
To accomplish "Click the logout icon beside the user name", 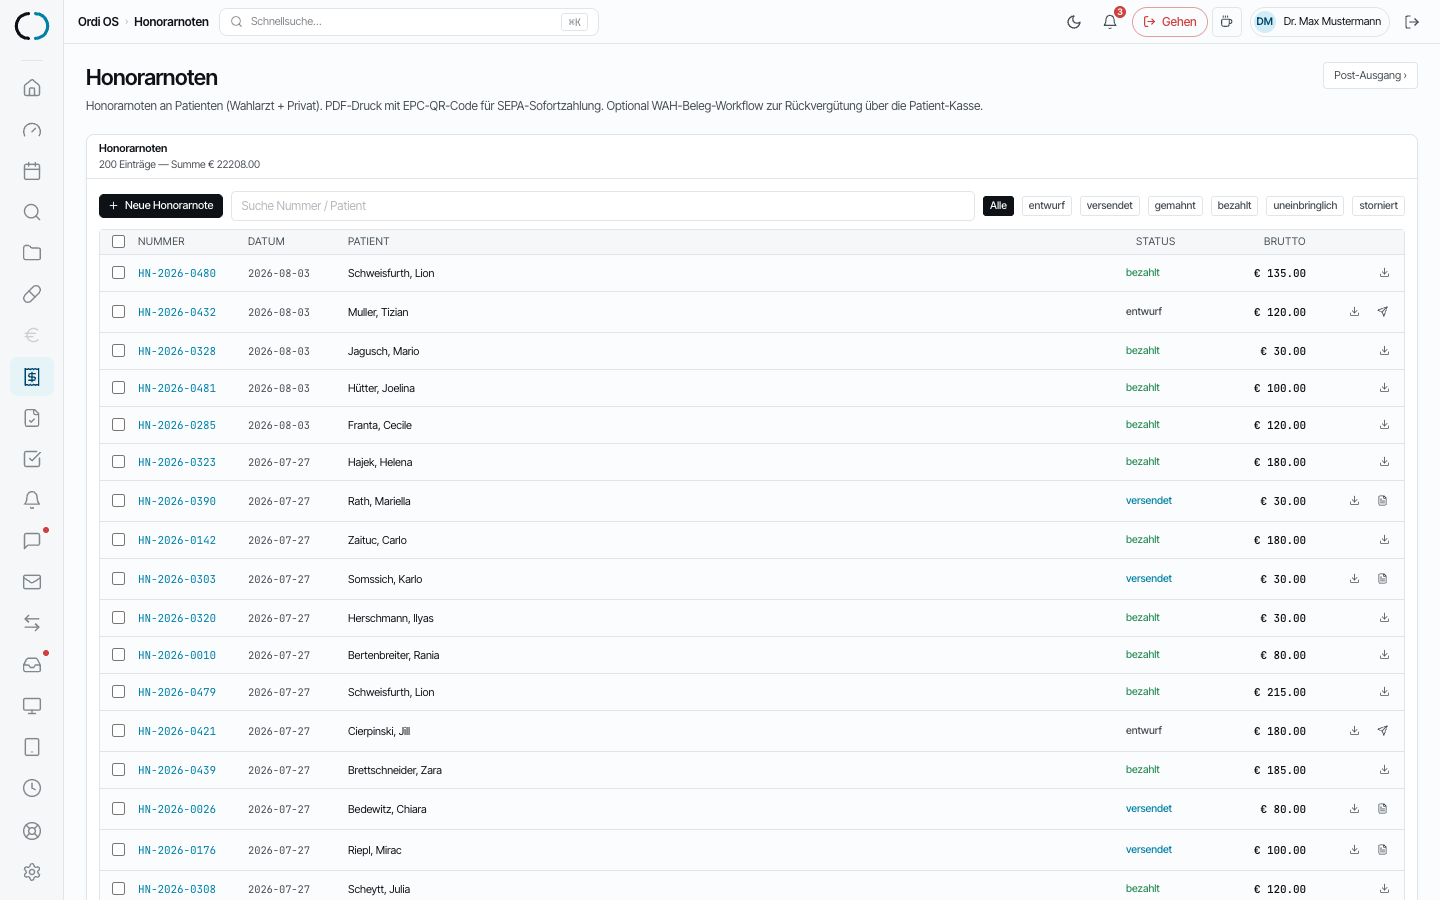I will point(1412,22).
